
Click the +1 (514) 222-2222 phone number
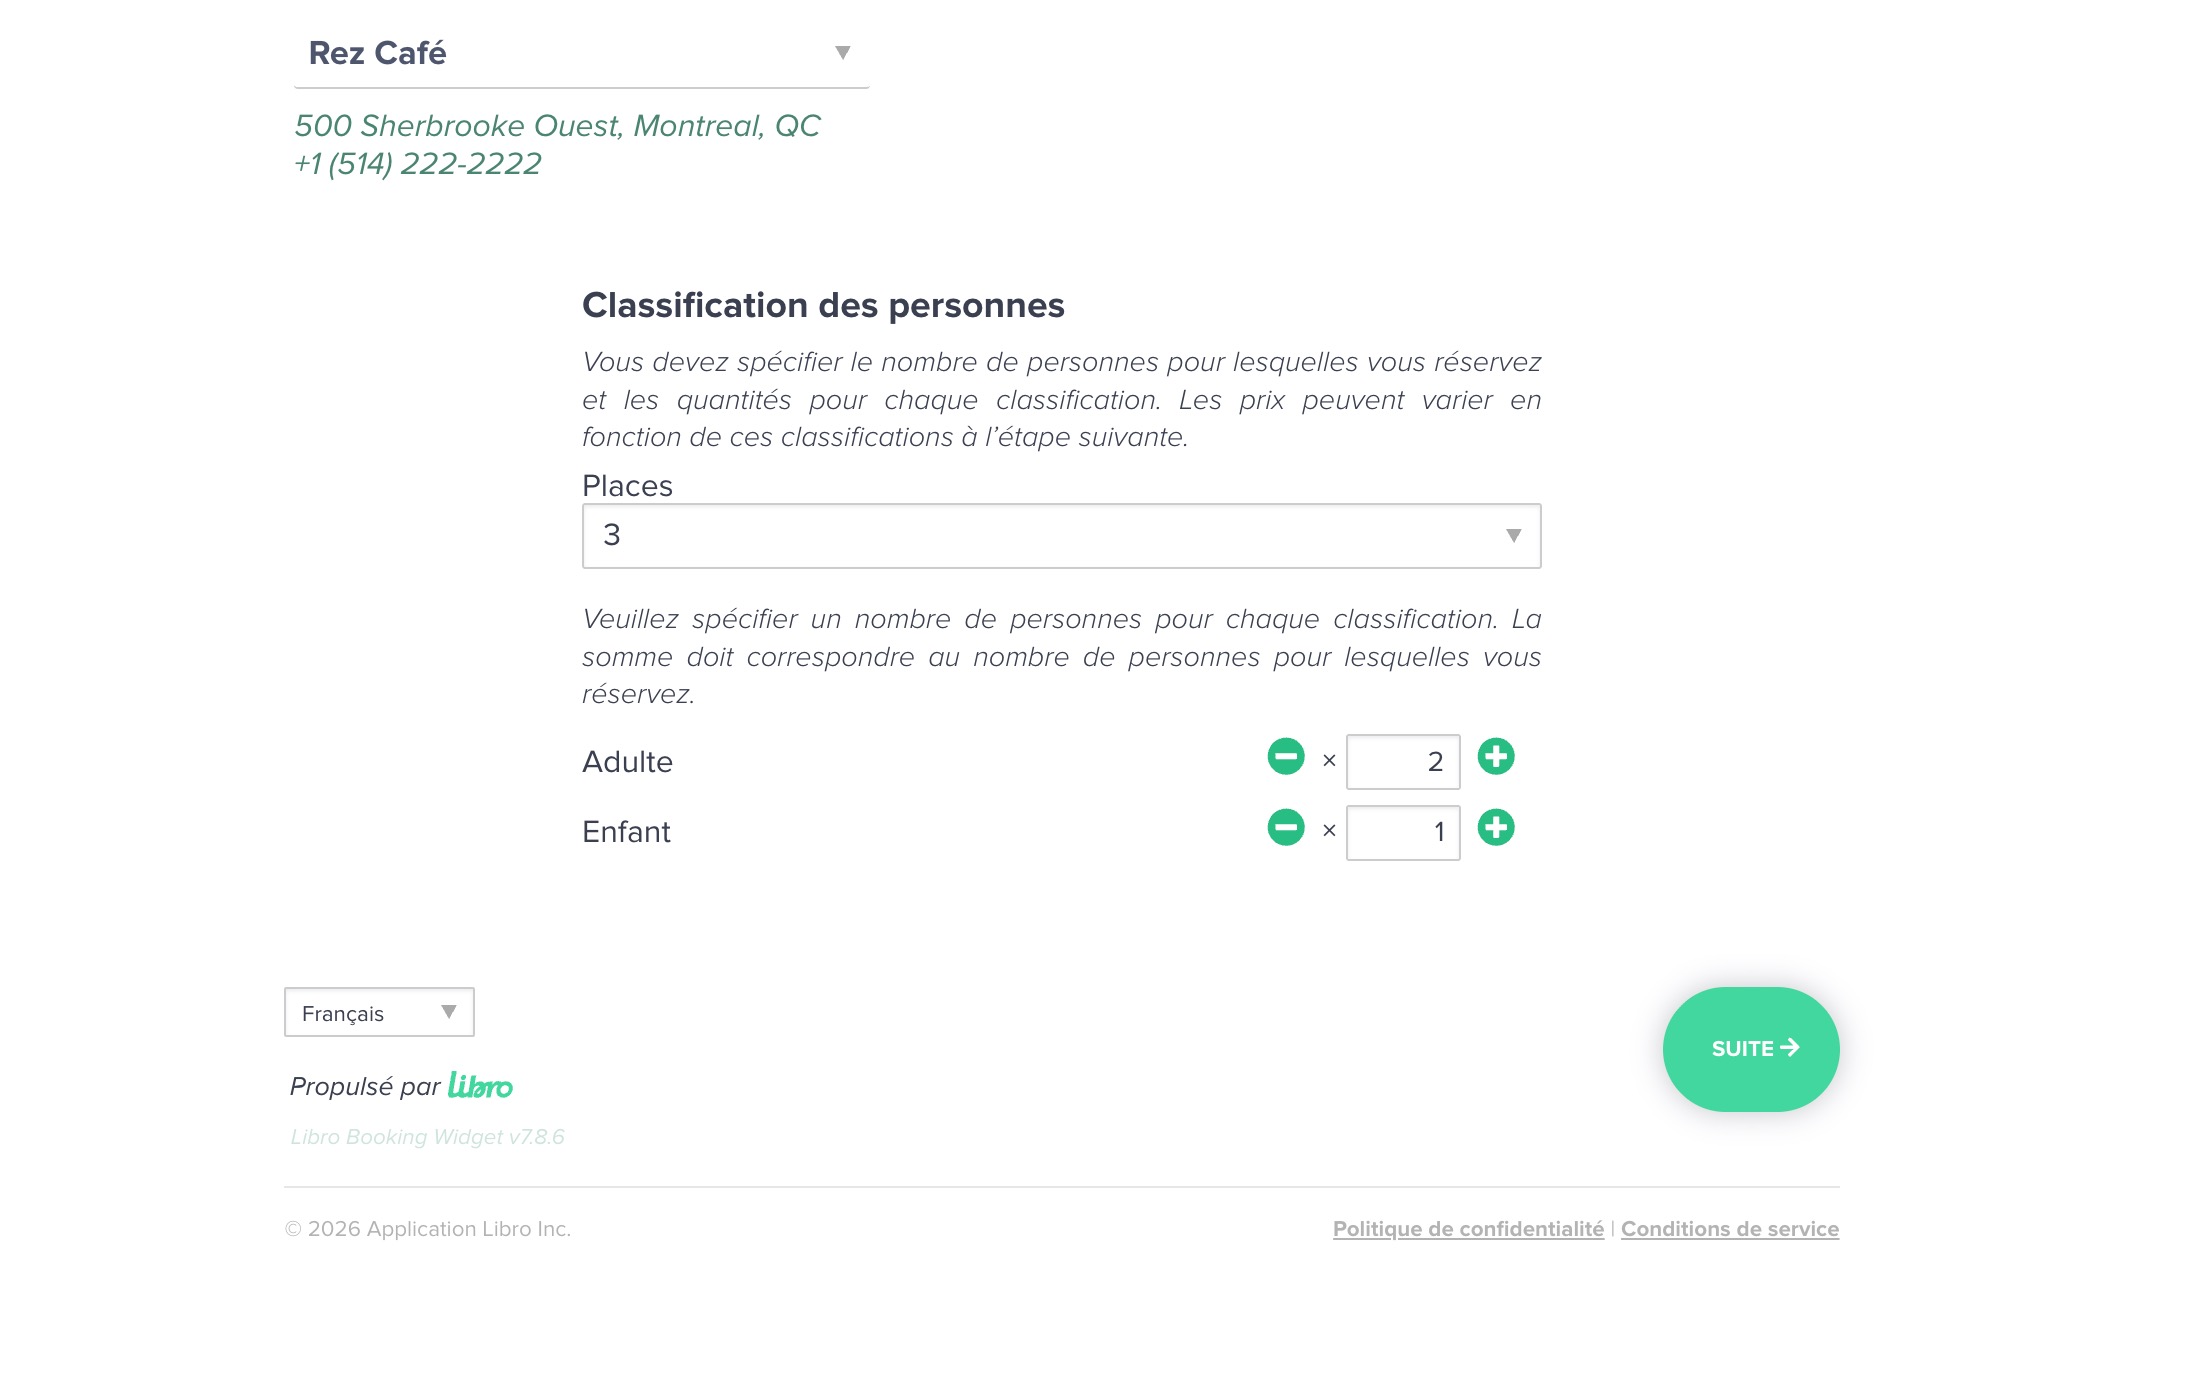pyautogui.click(x=418, y=164)
